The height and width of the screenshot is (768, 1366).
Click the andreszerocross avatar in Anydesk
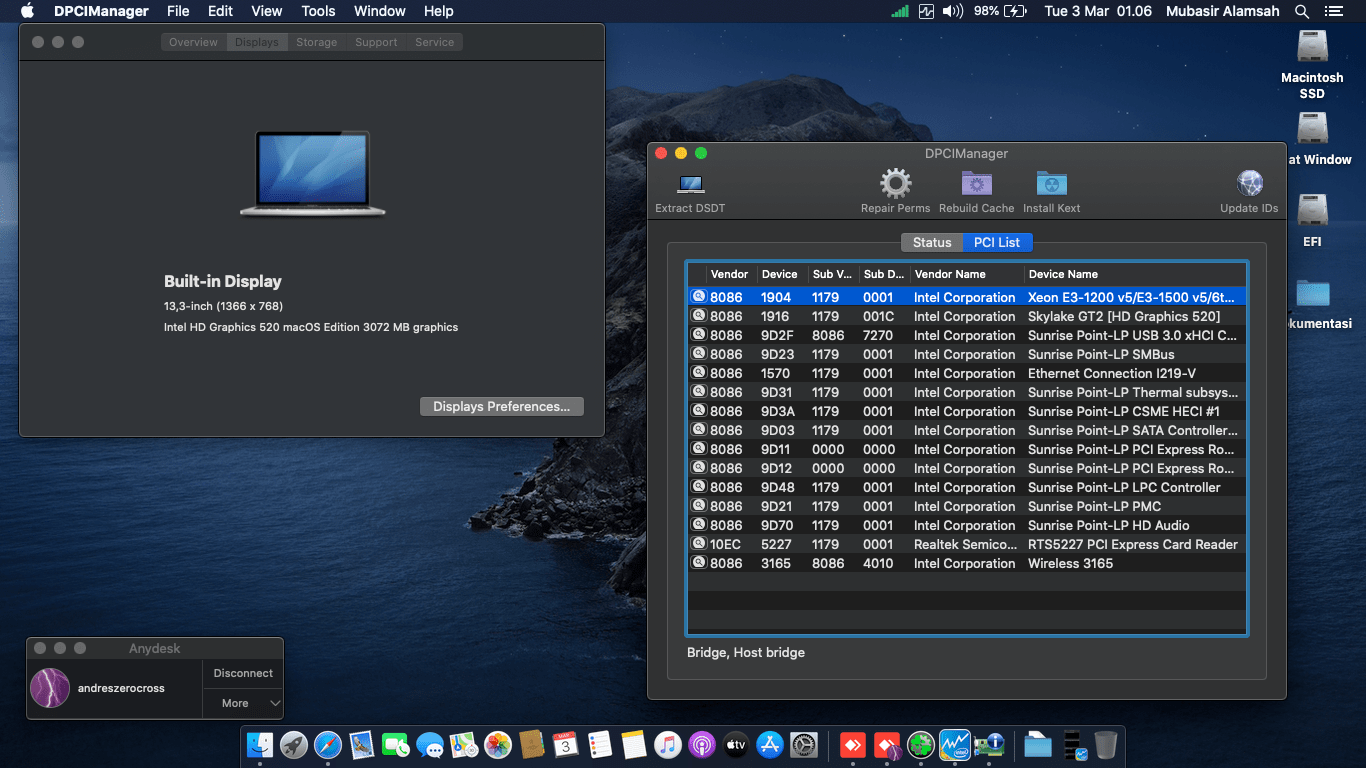(x=50, y=688)
